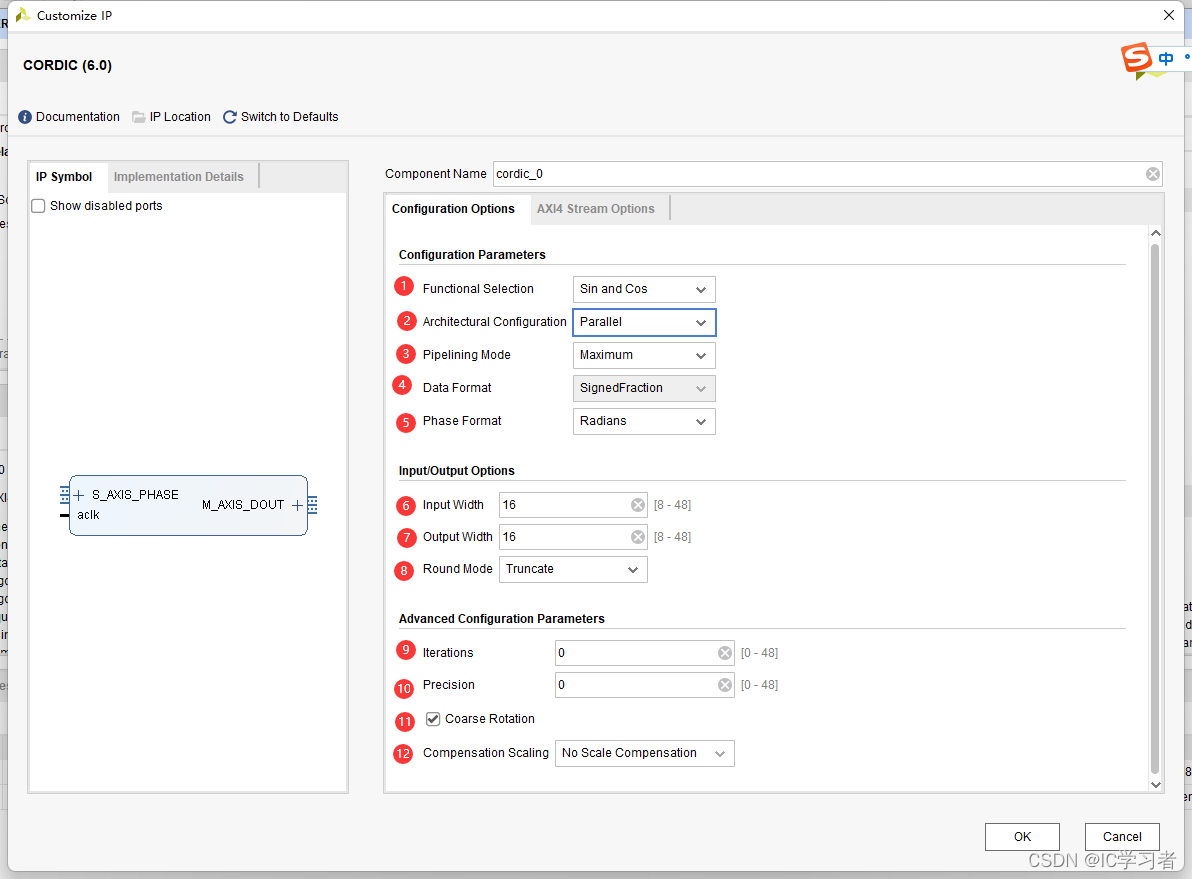This screenshot has height=879, width=1192.
Task: Open the Documentation link
Action: [78, 117]
